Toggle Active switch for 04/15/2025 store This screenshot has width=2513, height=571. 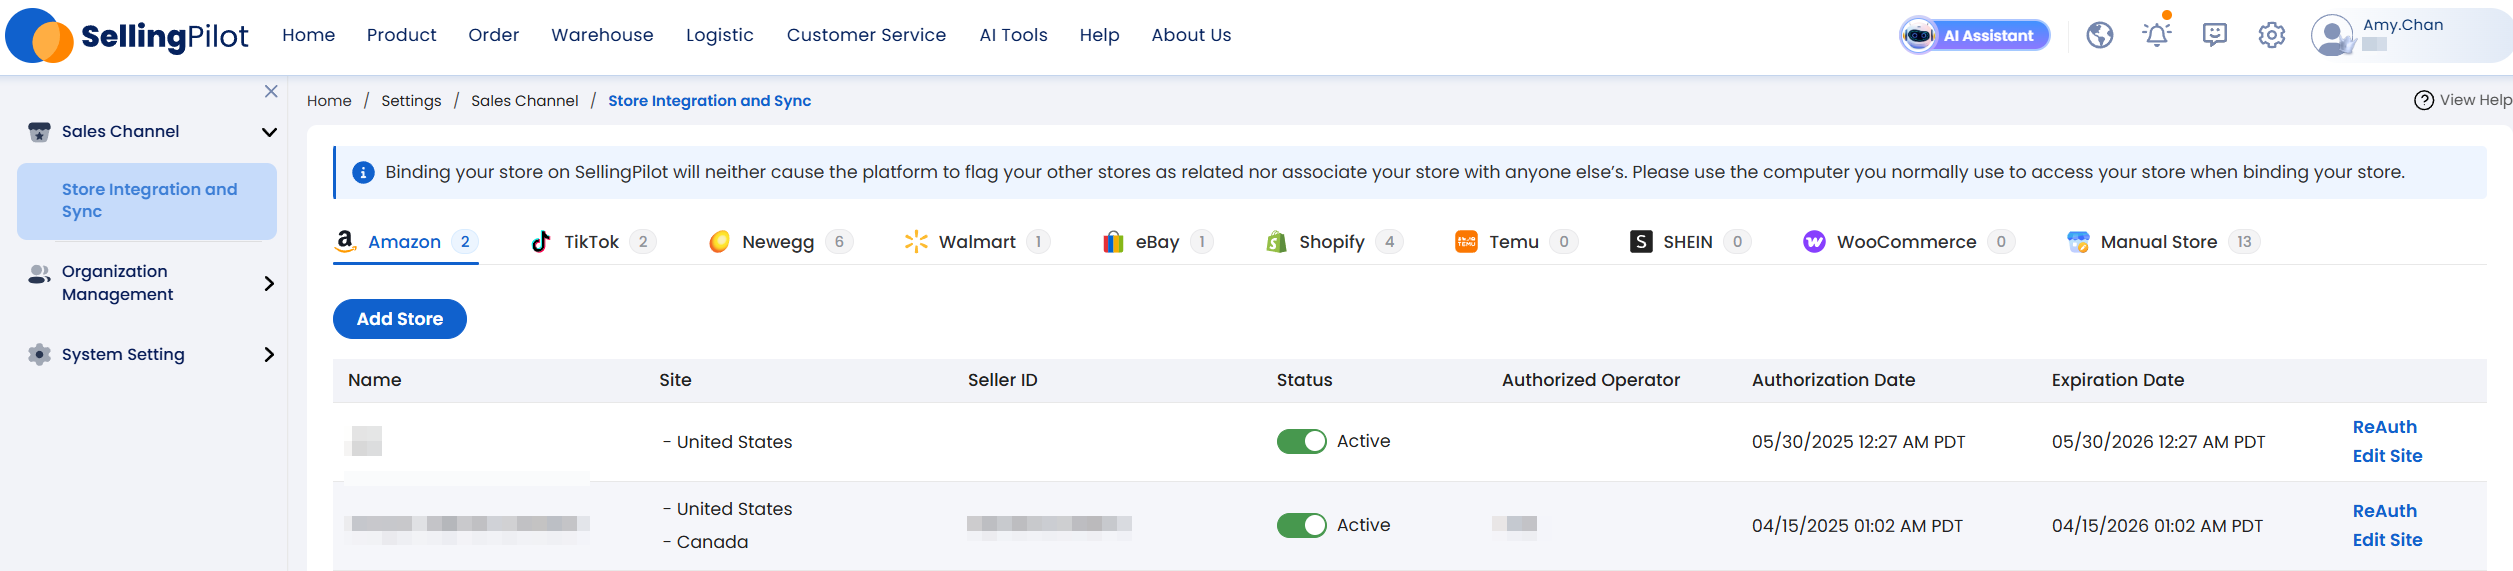[1302, 525]
